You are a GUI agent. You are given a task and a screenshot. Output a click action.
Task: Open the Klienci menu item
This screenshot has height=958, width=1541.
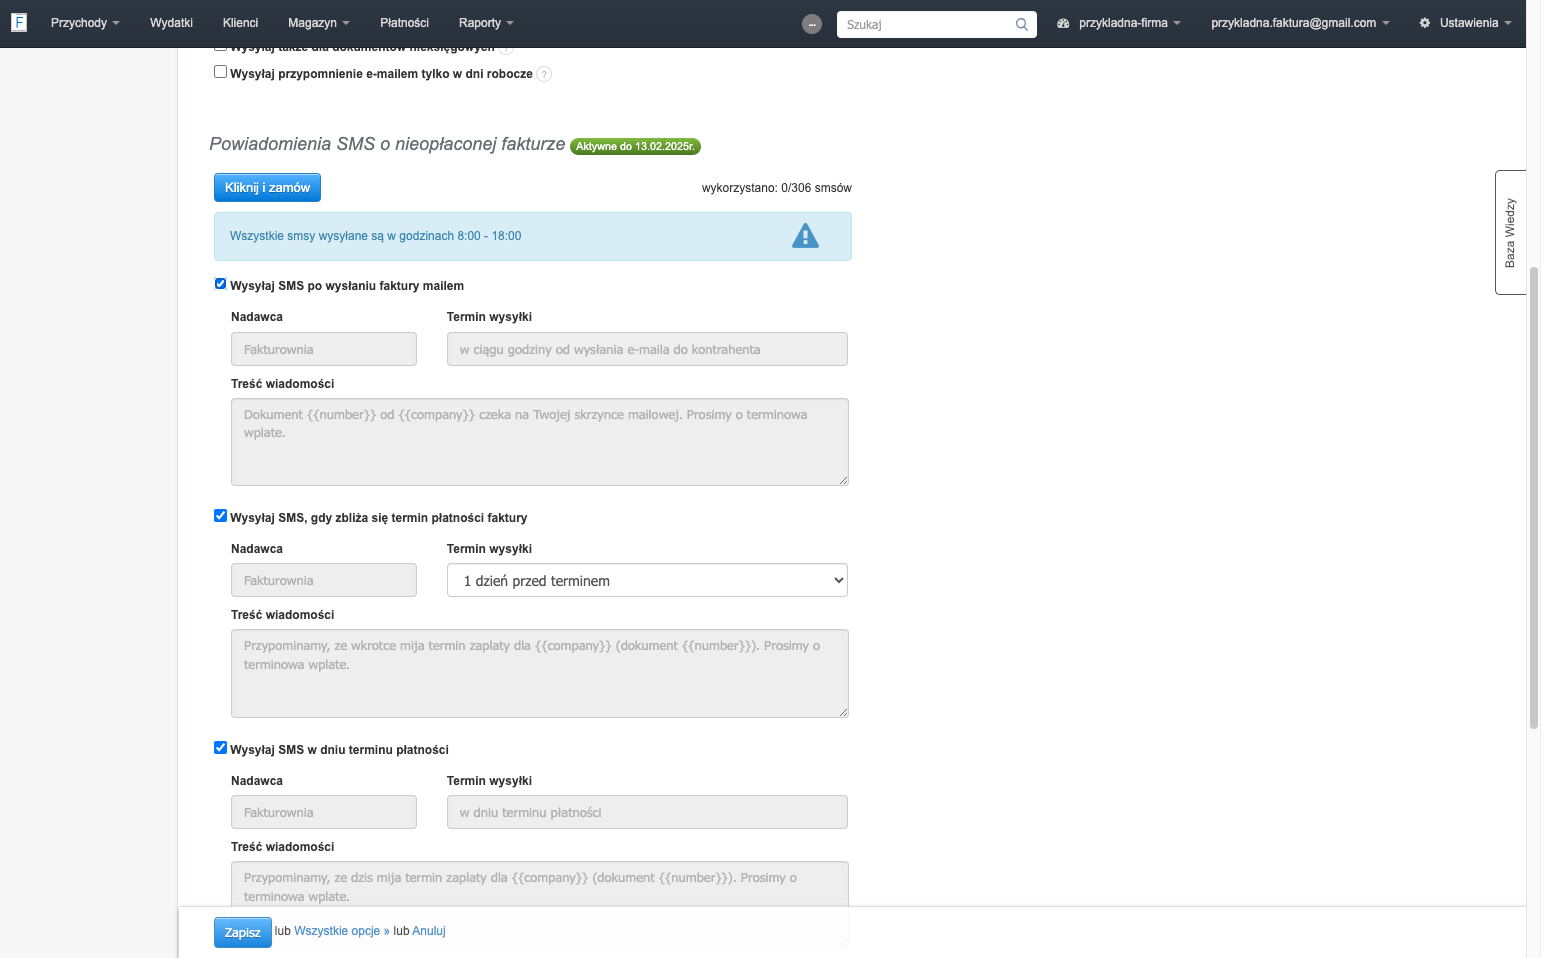(x=240, y=23)
